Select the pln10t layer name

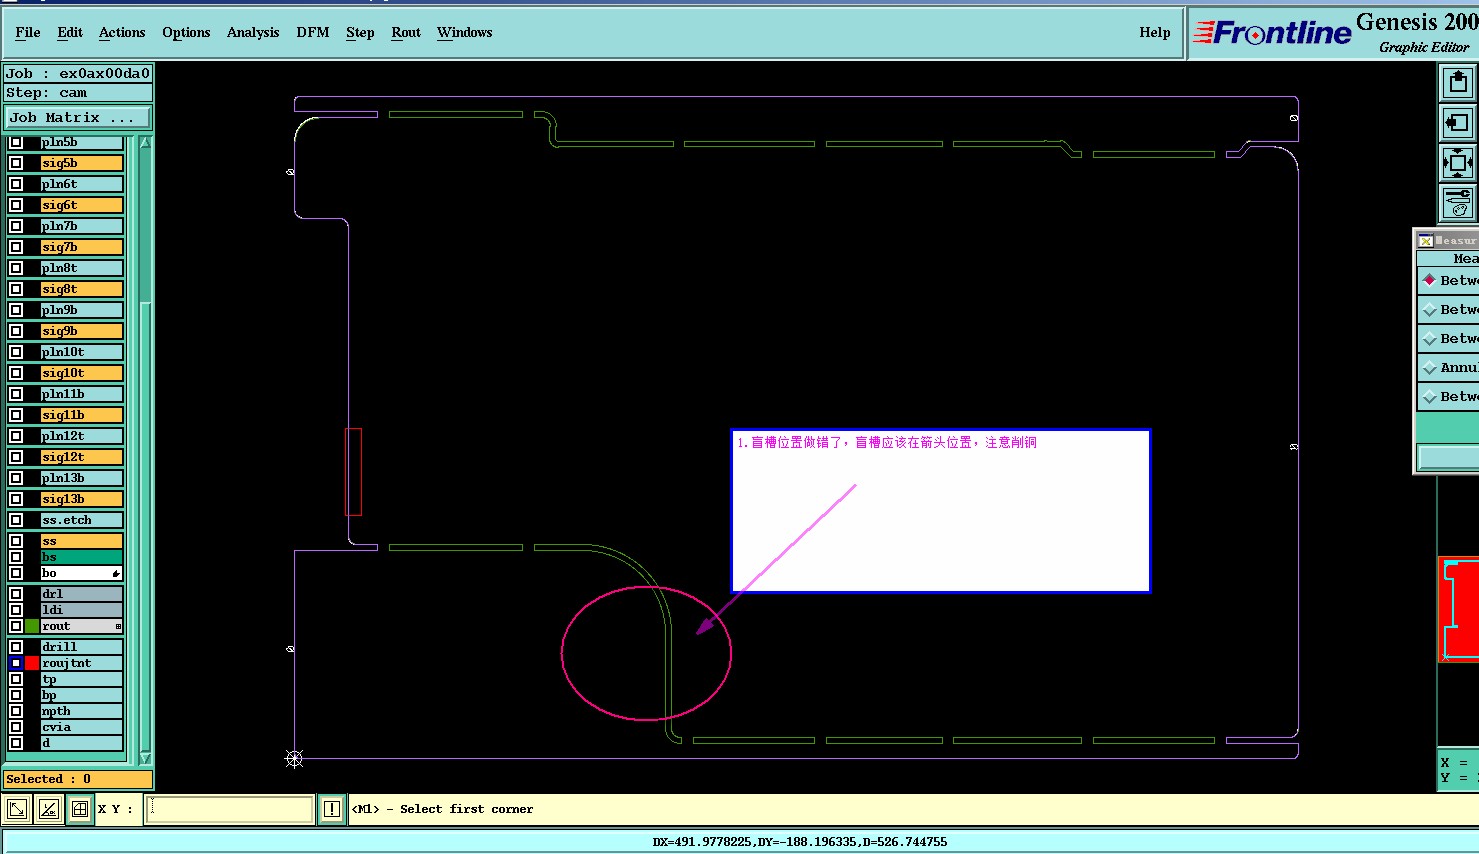click(x=82, y=352)
